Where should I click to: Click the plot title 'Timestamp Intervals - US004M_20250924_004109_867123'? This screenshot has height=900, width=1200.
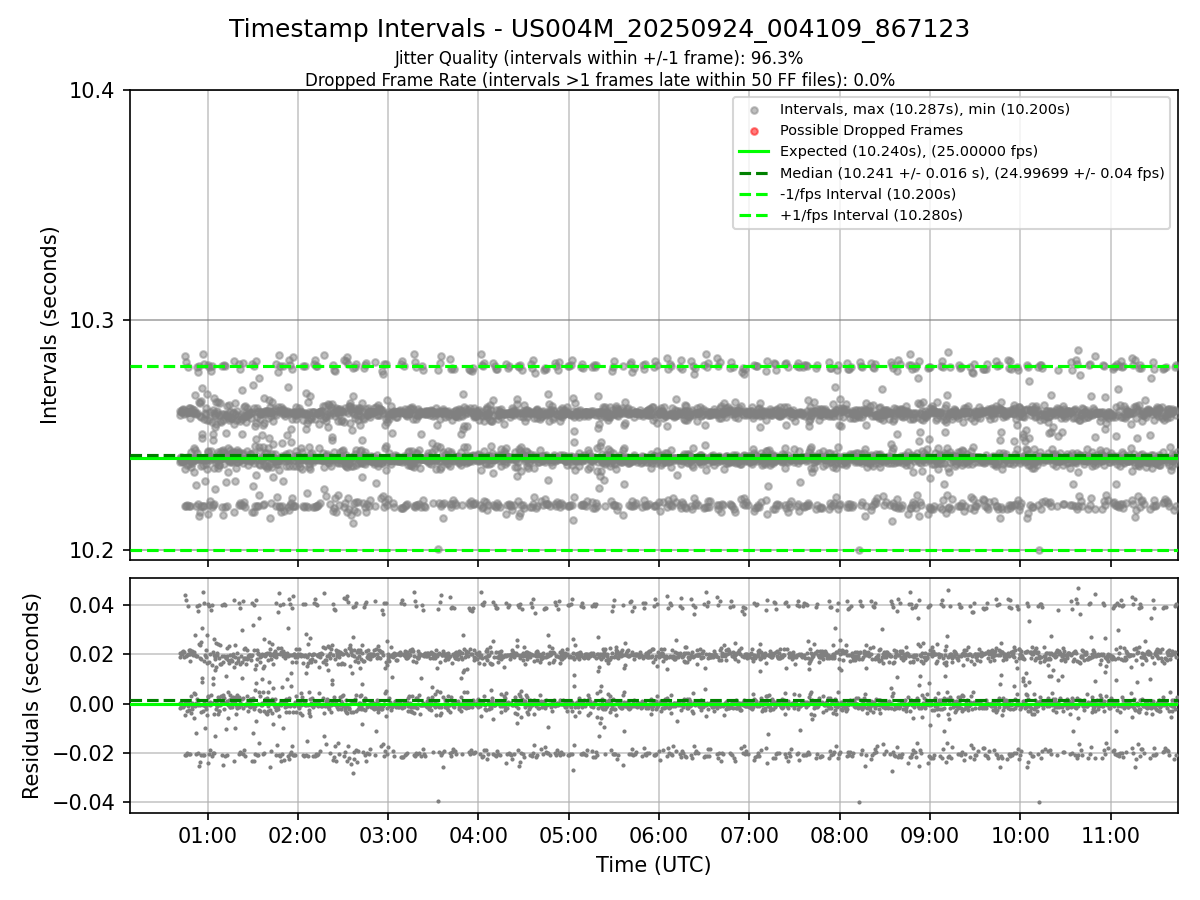pyautogui.click(x=599, y=29)
